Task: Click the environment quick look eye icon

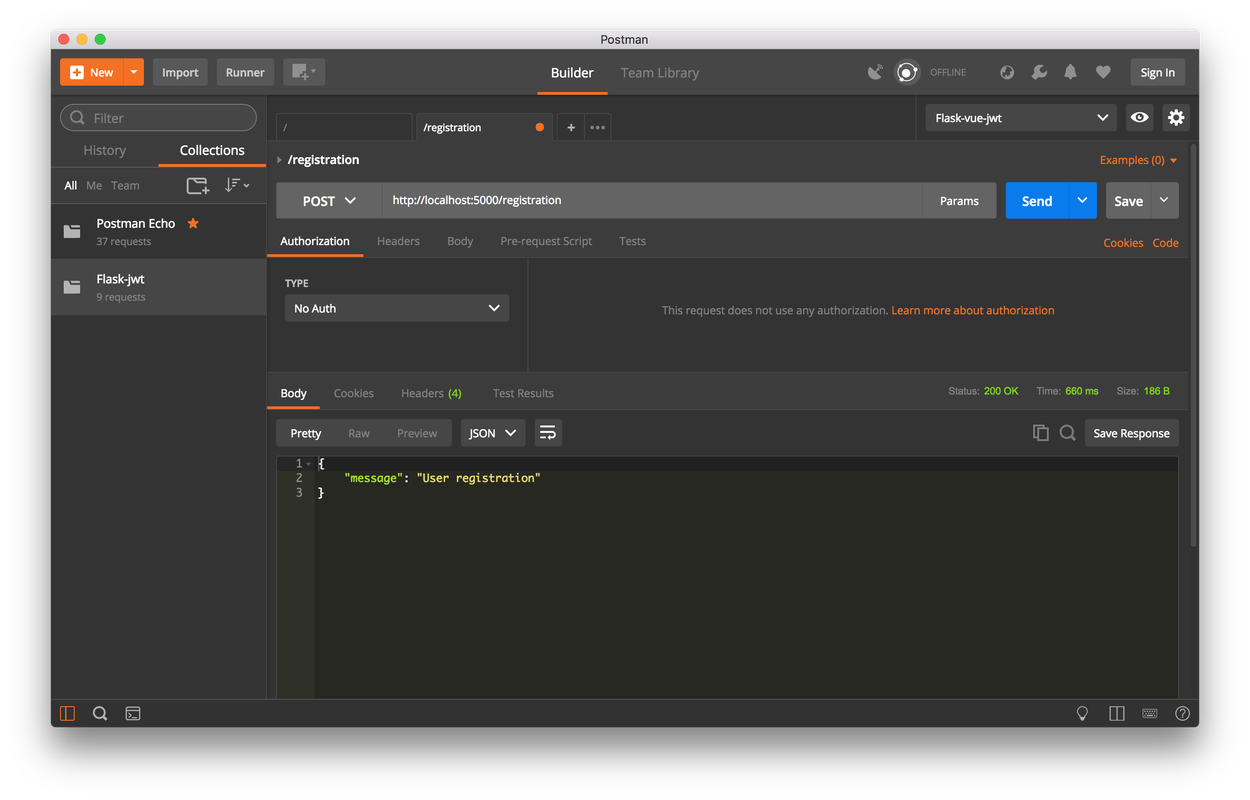Action: 1139,118
